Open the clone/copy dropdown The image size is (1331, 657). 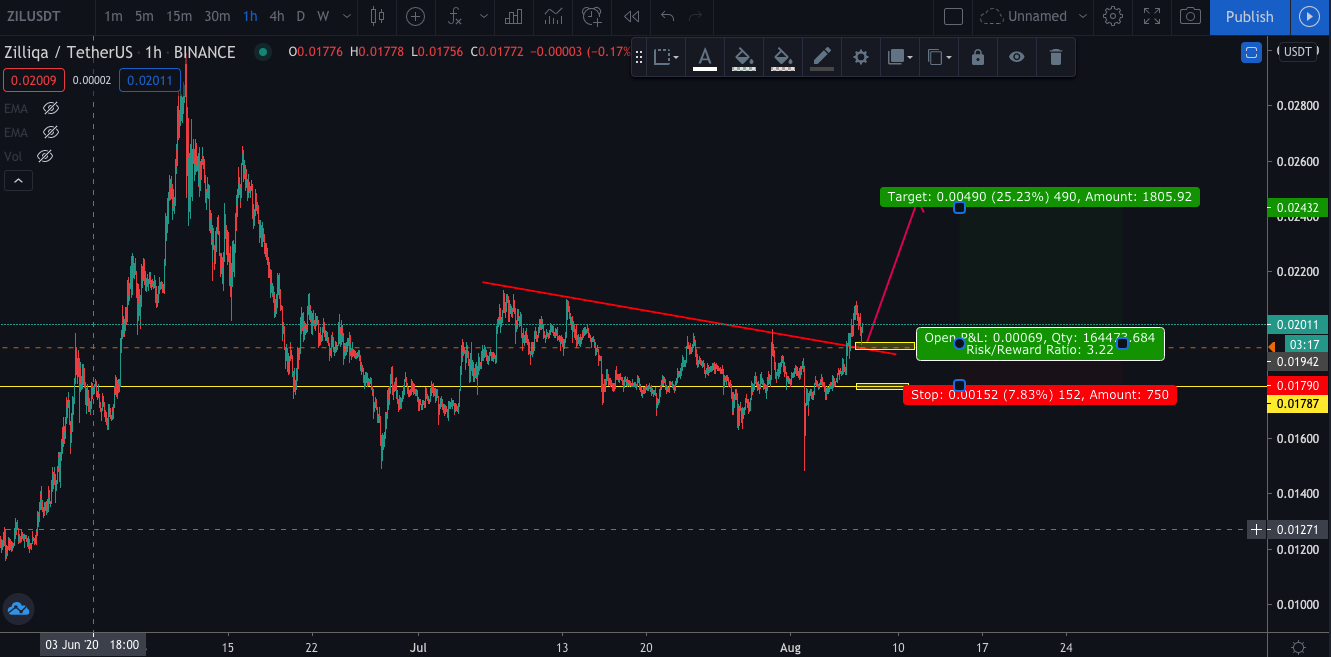939,57
